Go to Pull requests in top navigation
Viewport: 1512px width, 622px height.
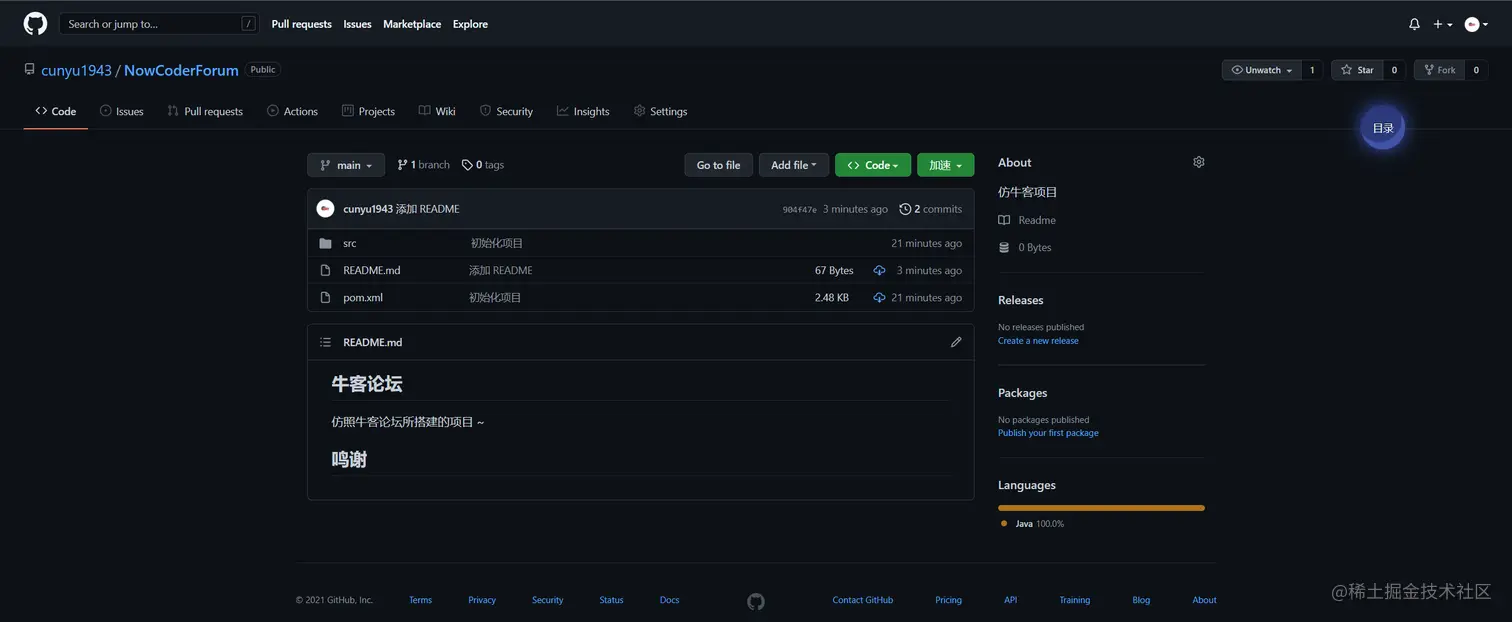[301, 24]
